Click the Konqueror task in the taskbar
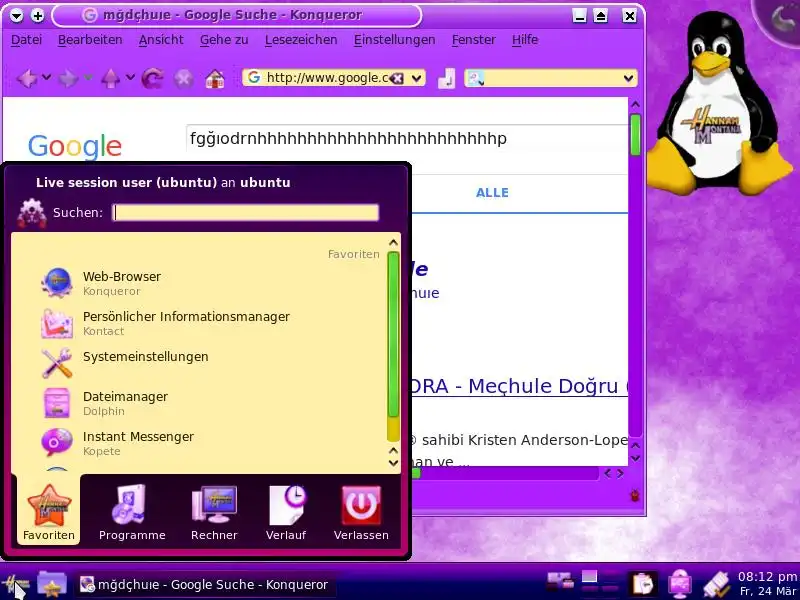This screenshot has height=600, width=800. [206, 585]
